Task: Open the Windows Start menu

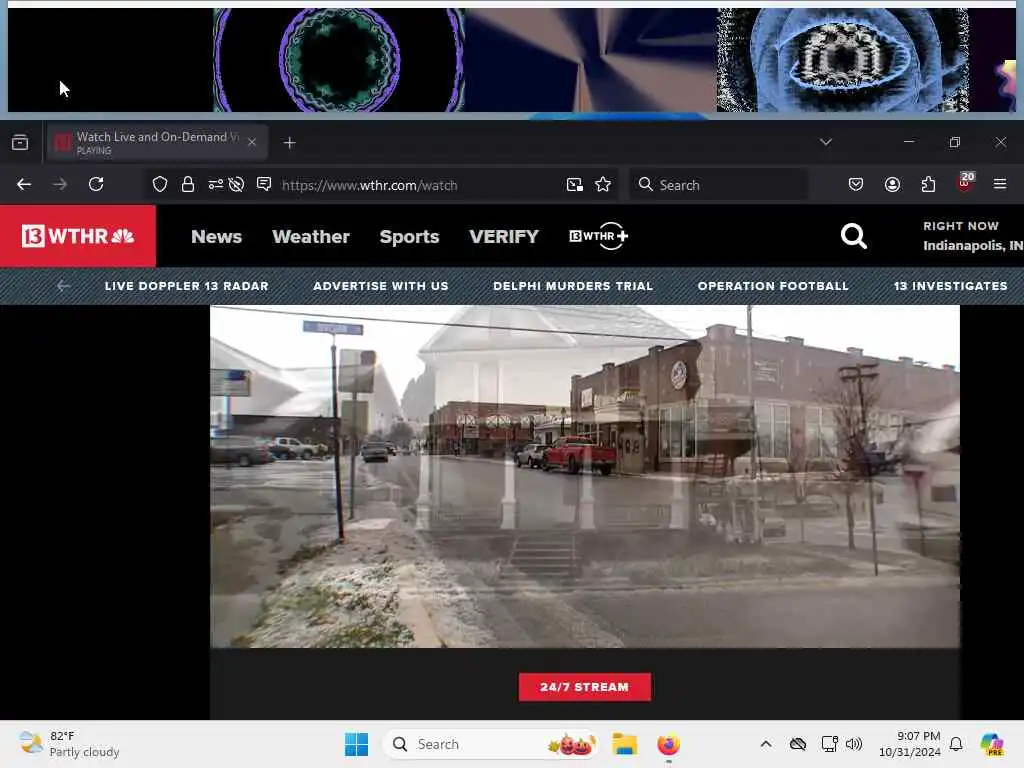Action: click(357, 744)
